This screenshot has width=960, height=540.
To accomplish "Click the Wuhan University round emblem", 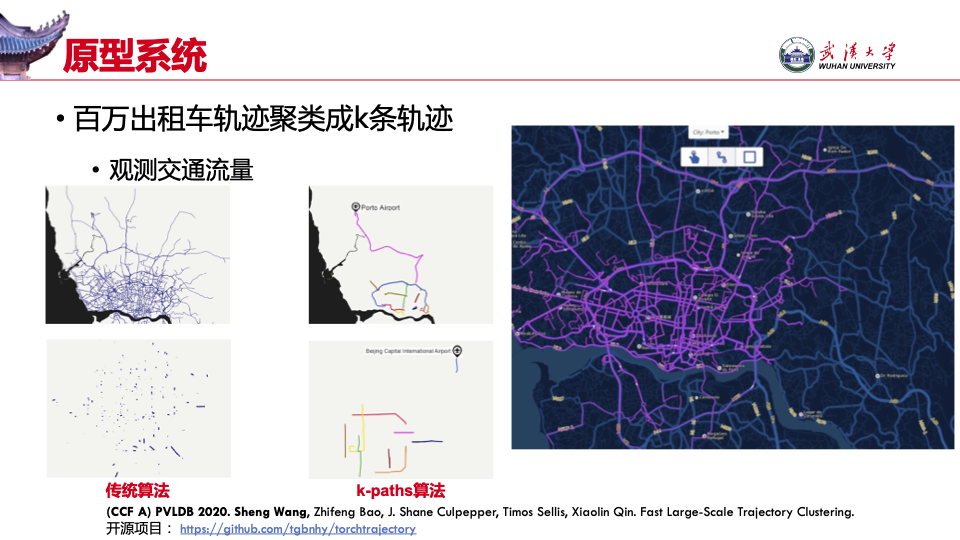I will pyautogui.click(x=796, y=55).
